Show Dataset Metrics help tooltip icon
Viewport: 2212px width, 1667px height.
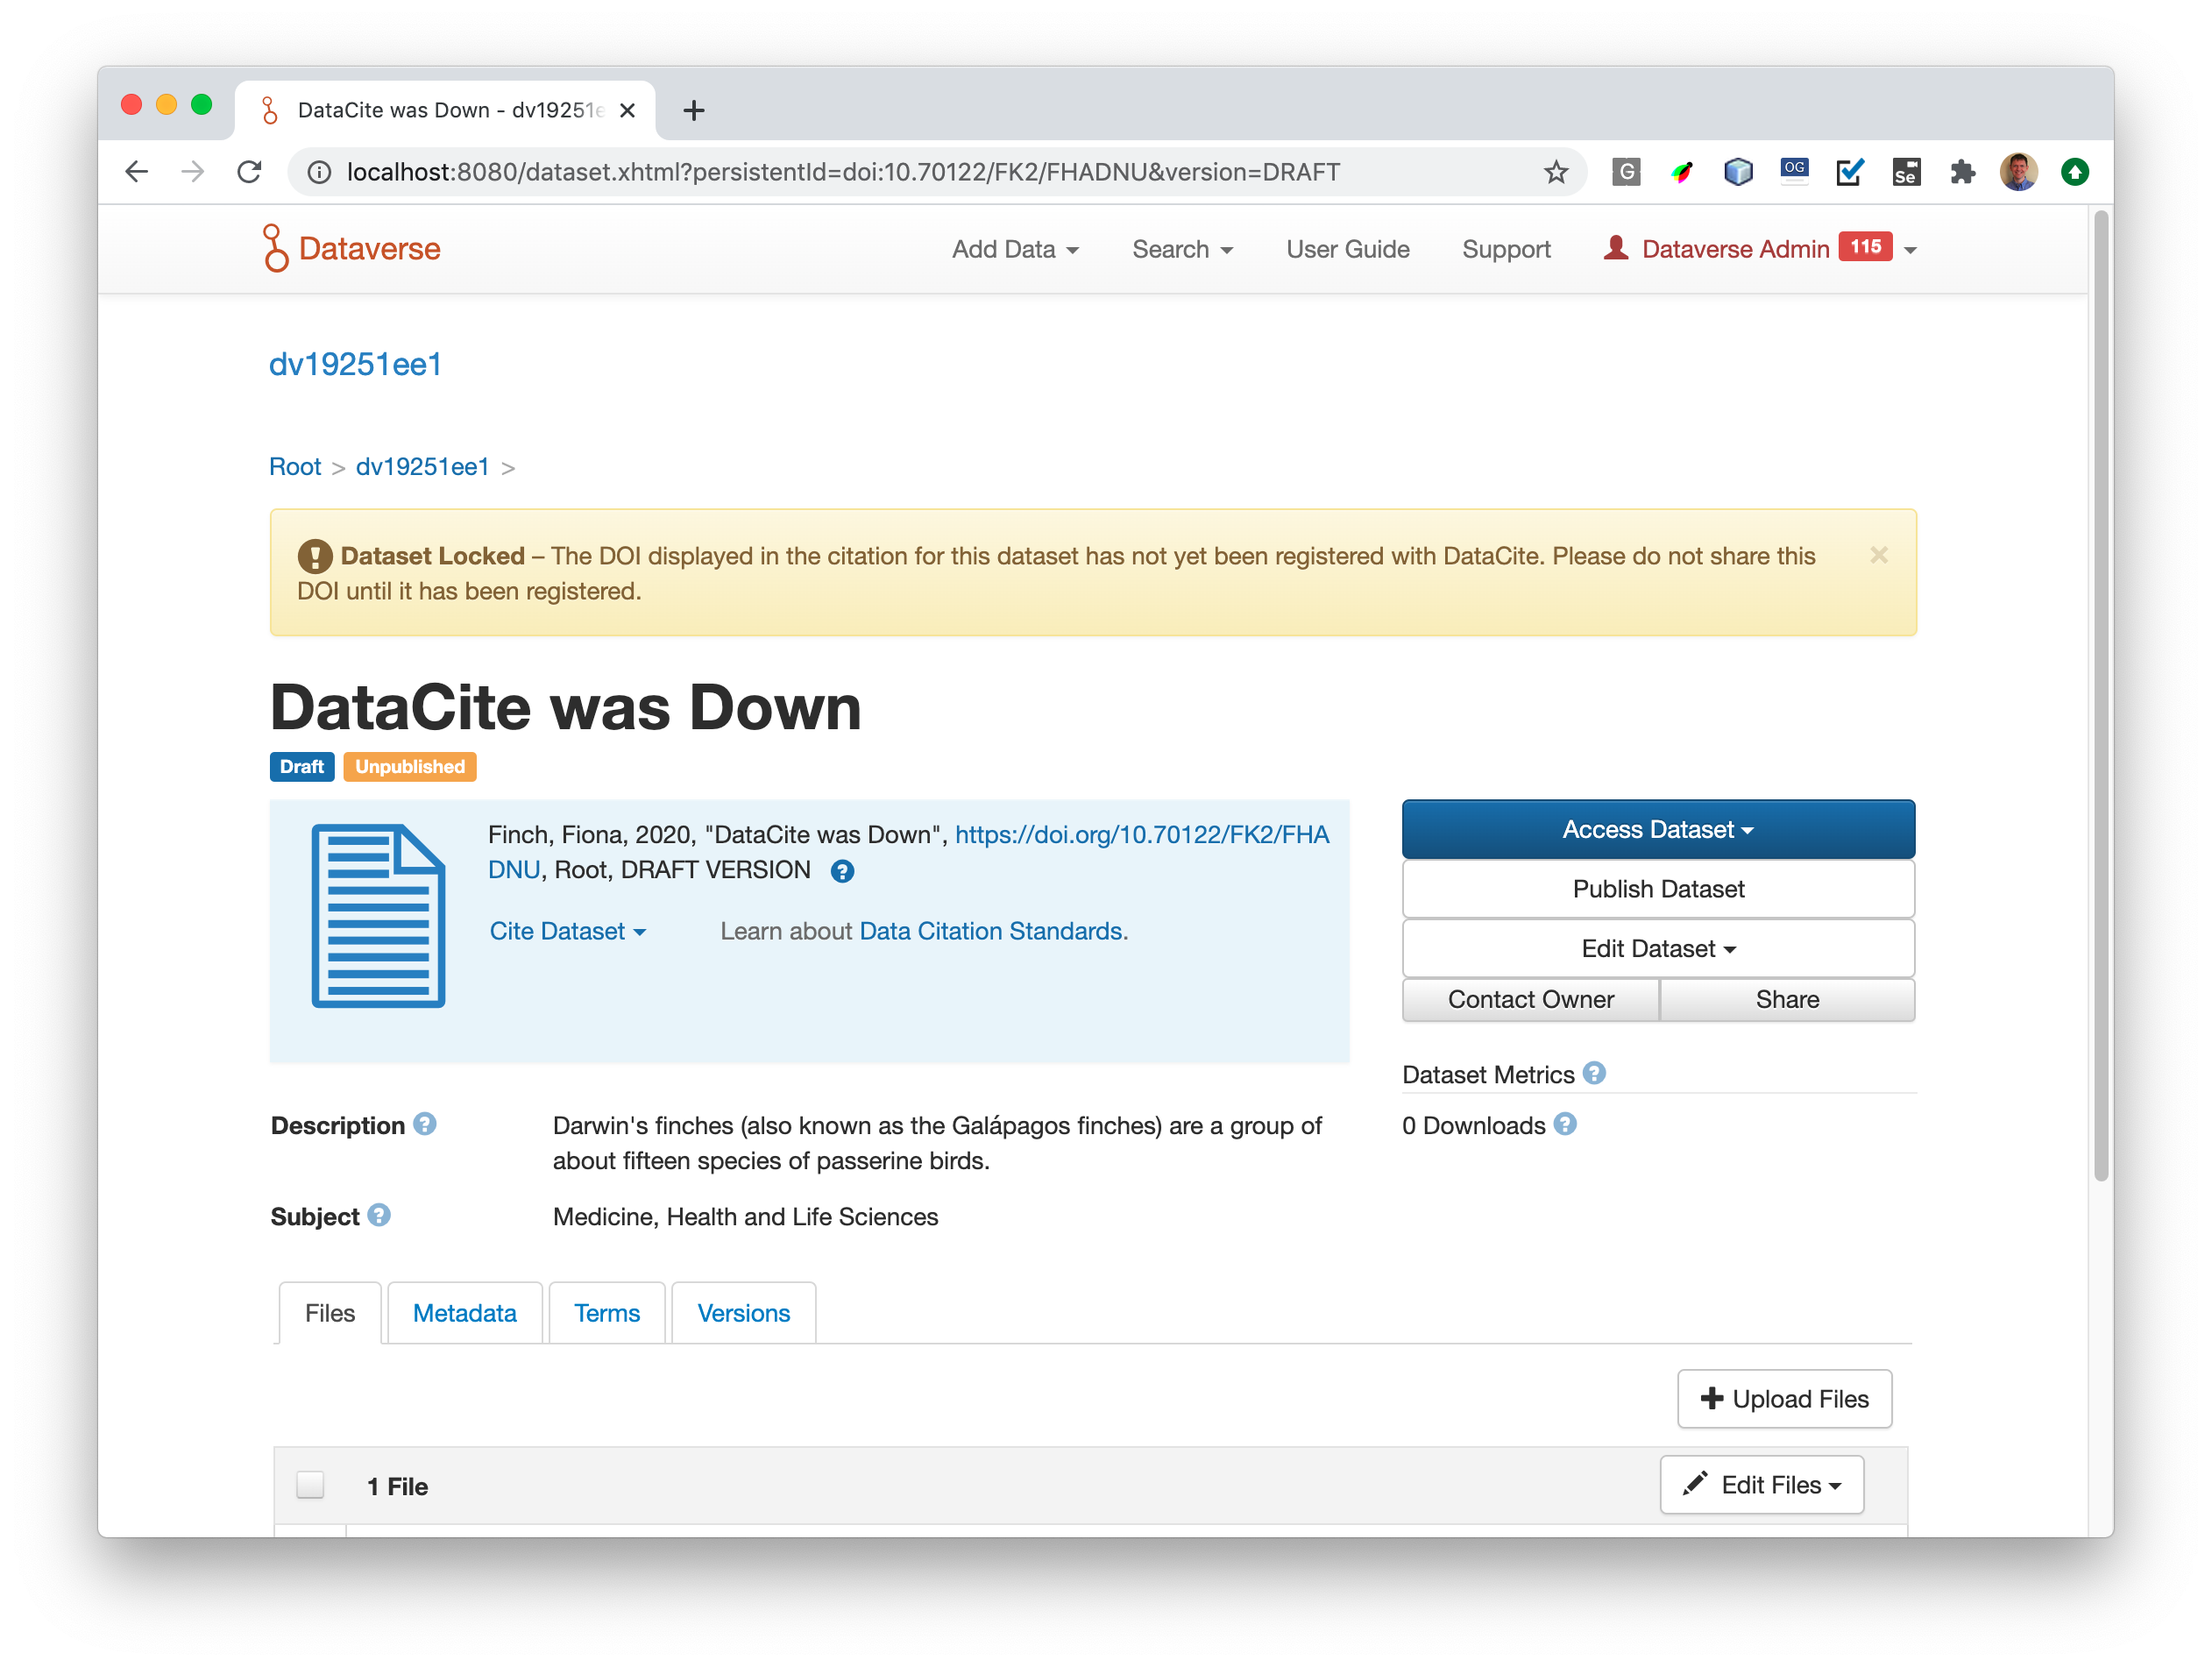click(1594, 1073)
